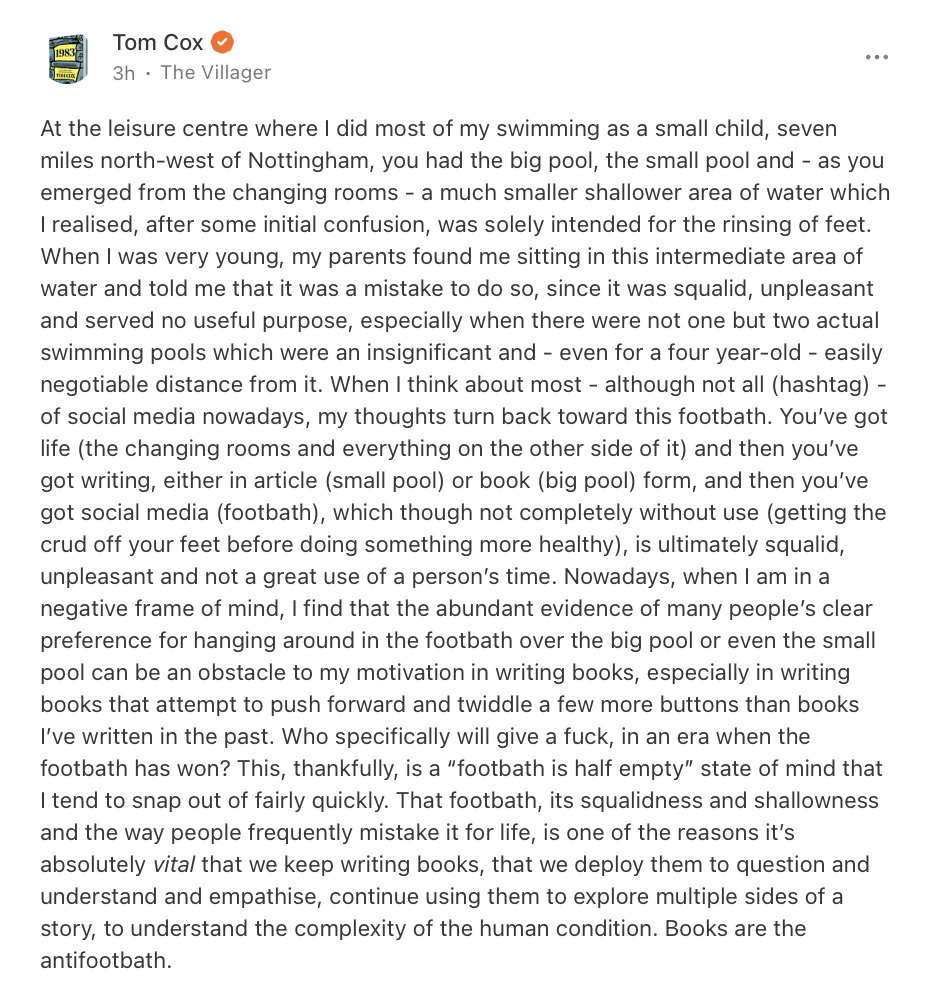Viewport: 926px width, 988px height.
Task: Click the 3h post timestamp
Action: point(123,73)
